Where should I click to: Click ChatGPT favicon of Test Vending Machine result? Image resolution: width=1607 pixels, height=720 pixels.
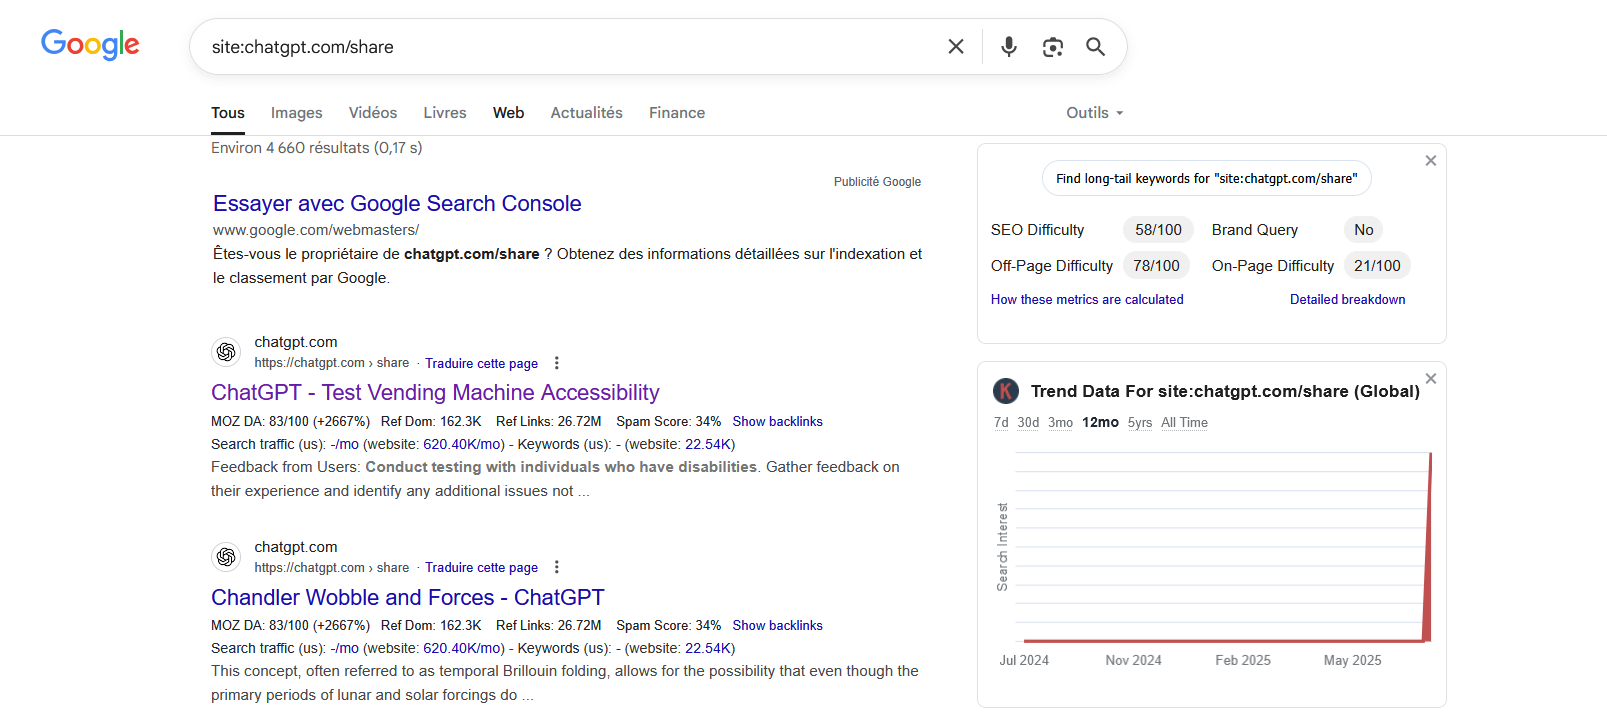click(x=226, y=352)
